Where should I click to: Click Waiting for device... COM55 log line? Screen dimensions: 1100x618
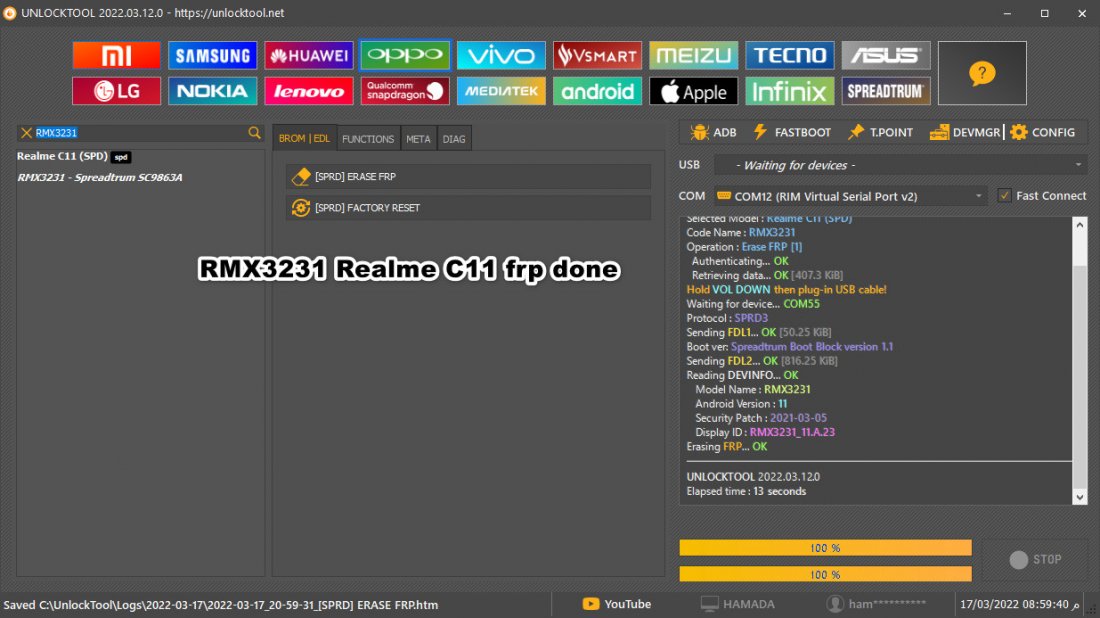[753, 304]
